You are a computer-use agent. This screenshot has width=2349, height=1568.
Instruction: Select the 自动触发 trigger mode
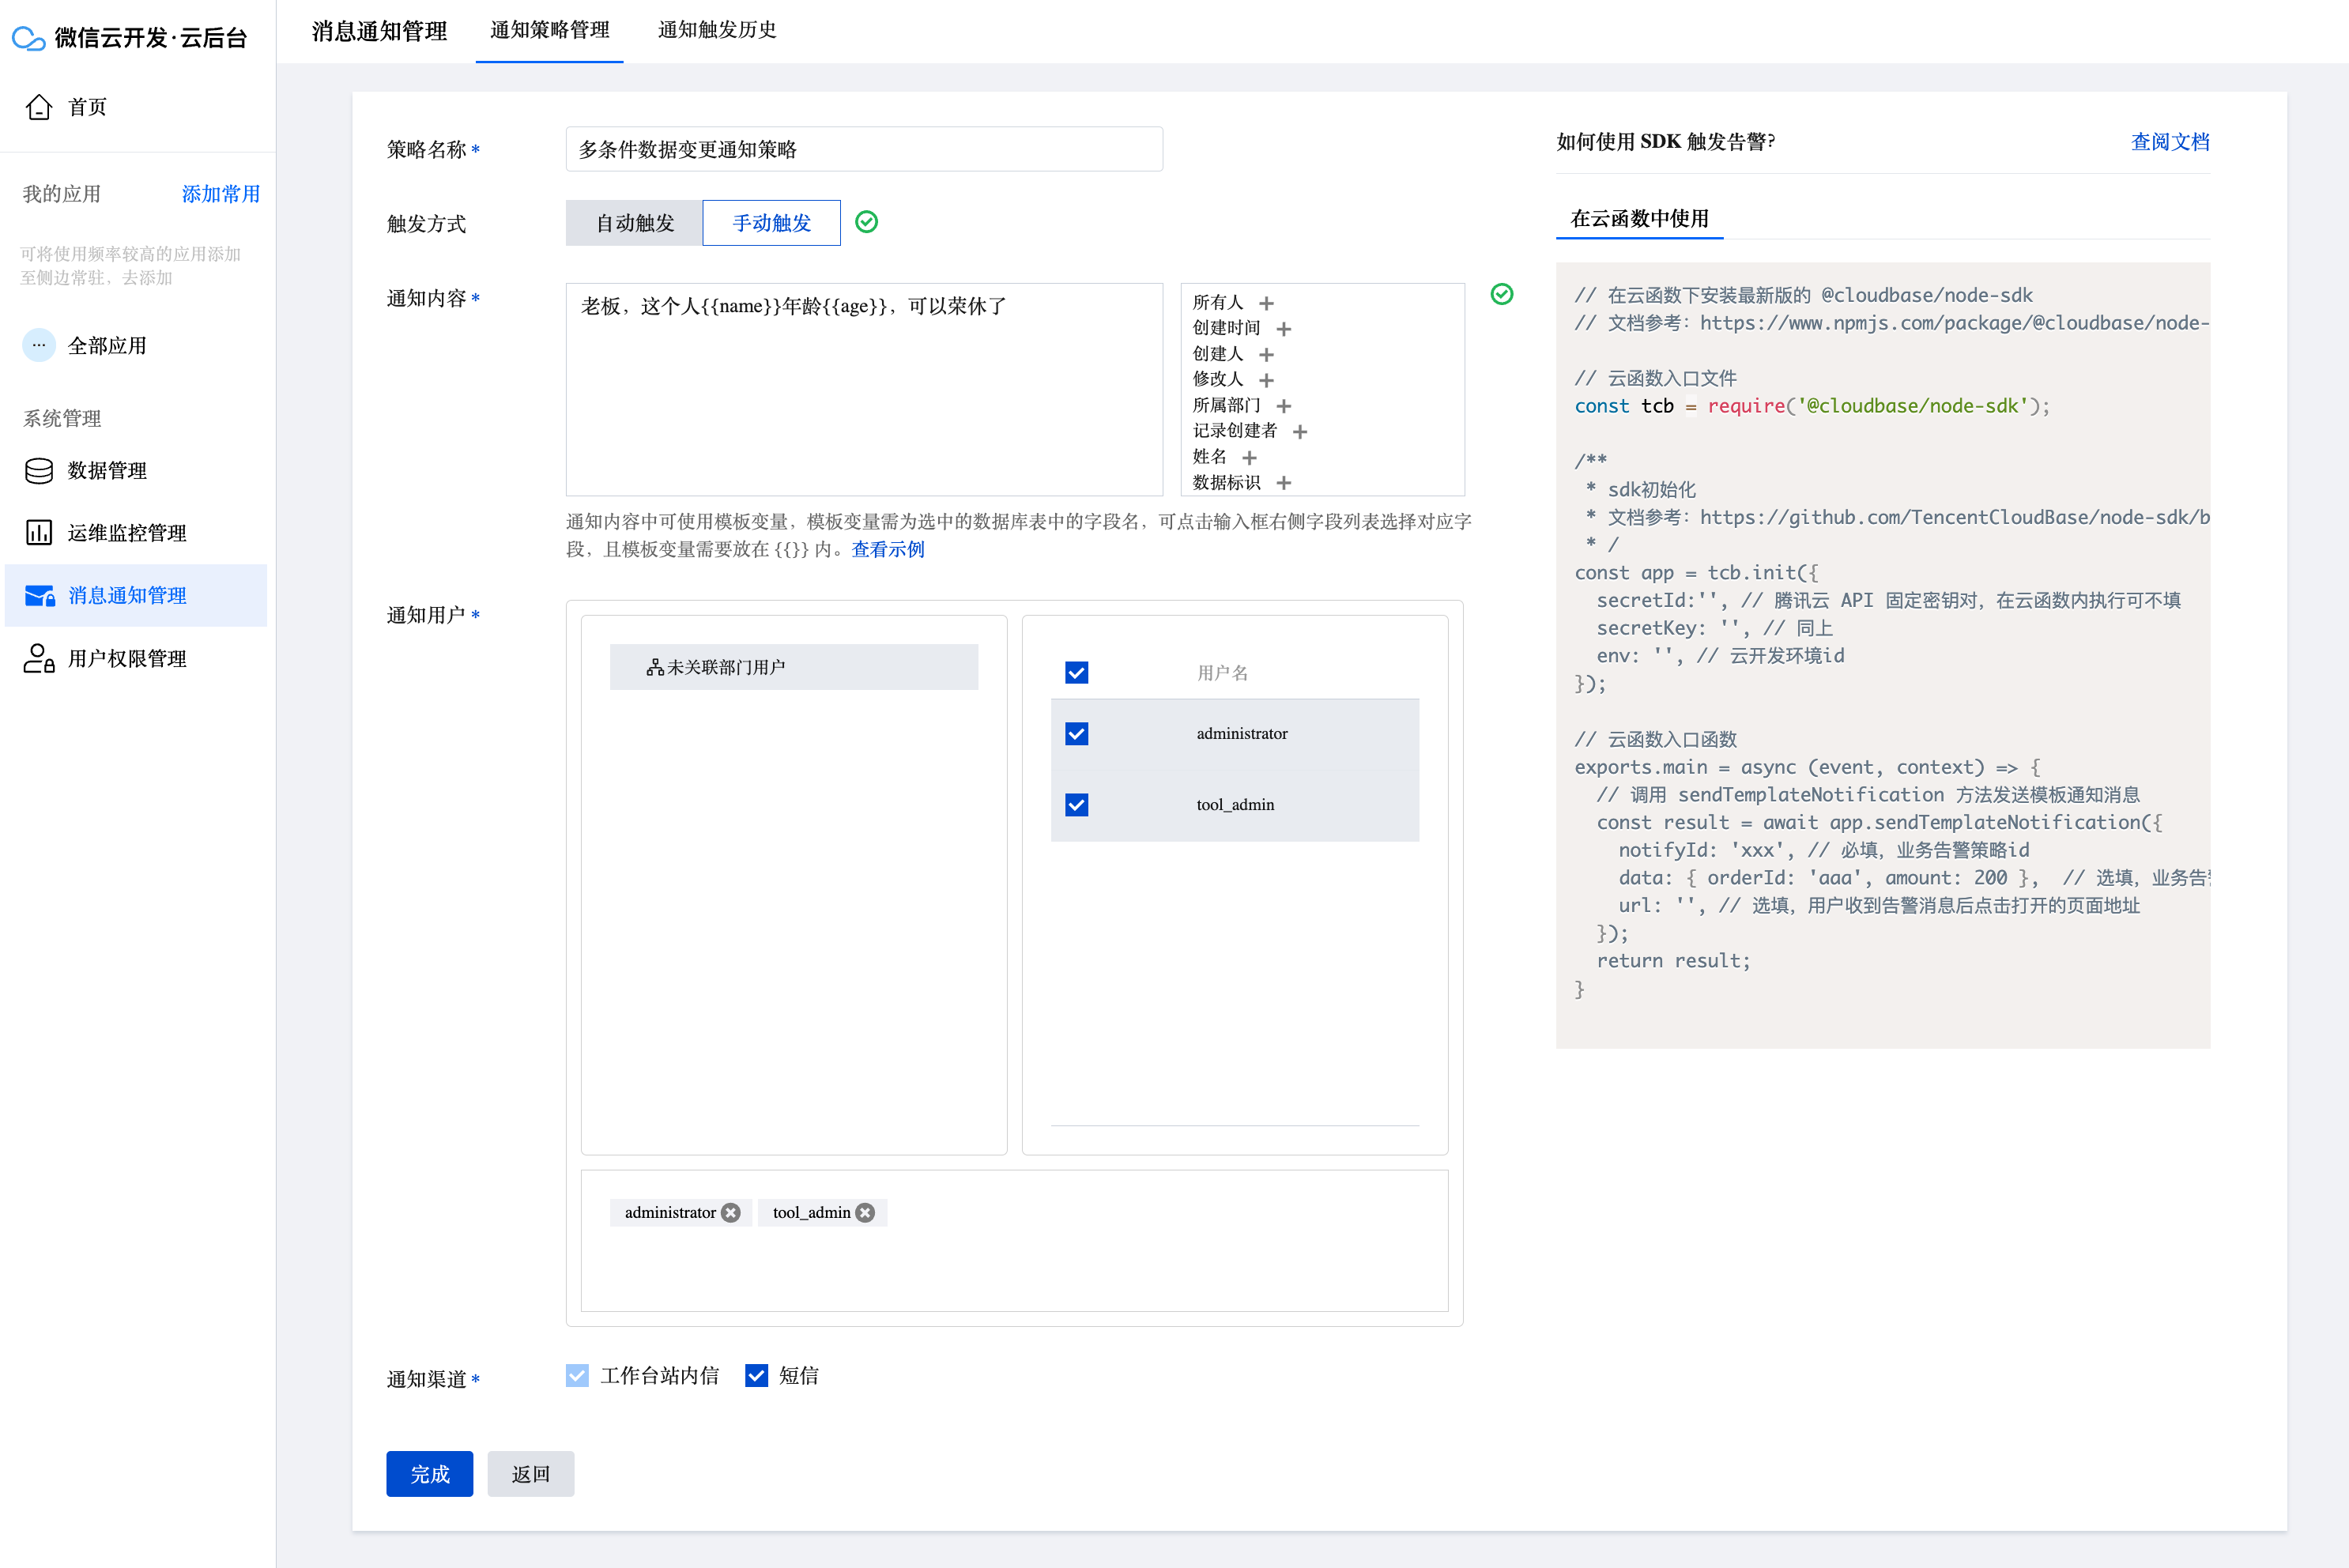634,223
